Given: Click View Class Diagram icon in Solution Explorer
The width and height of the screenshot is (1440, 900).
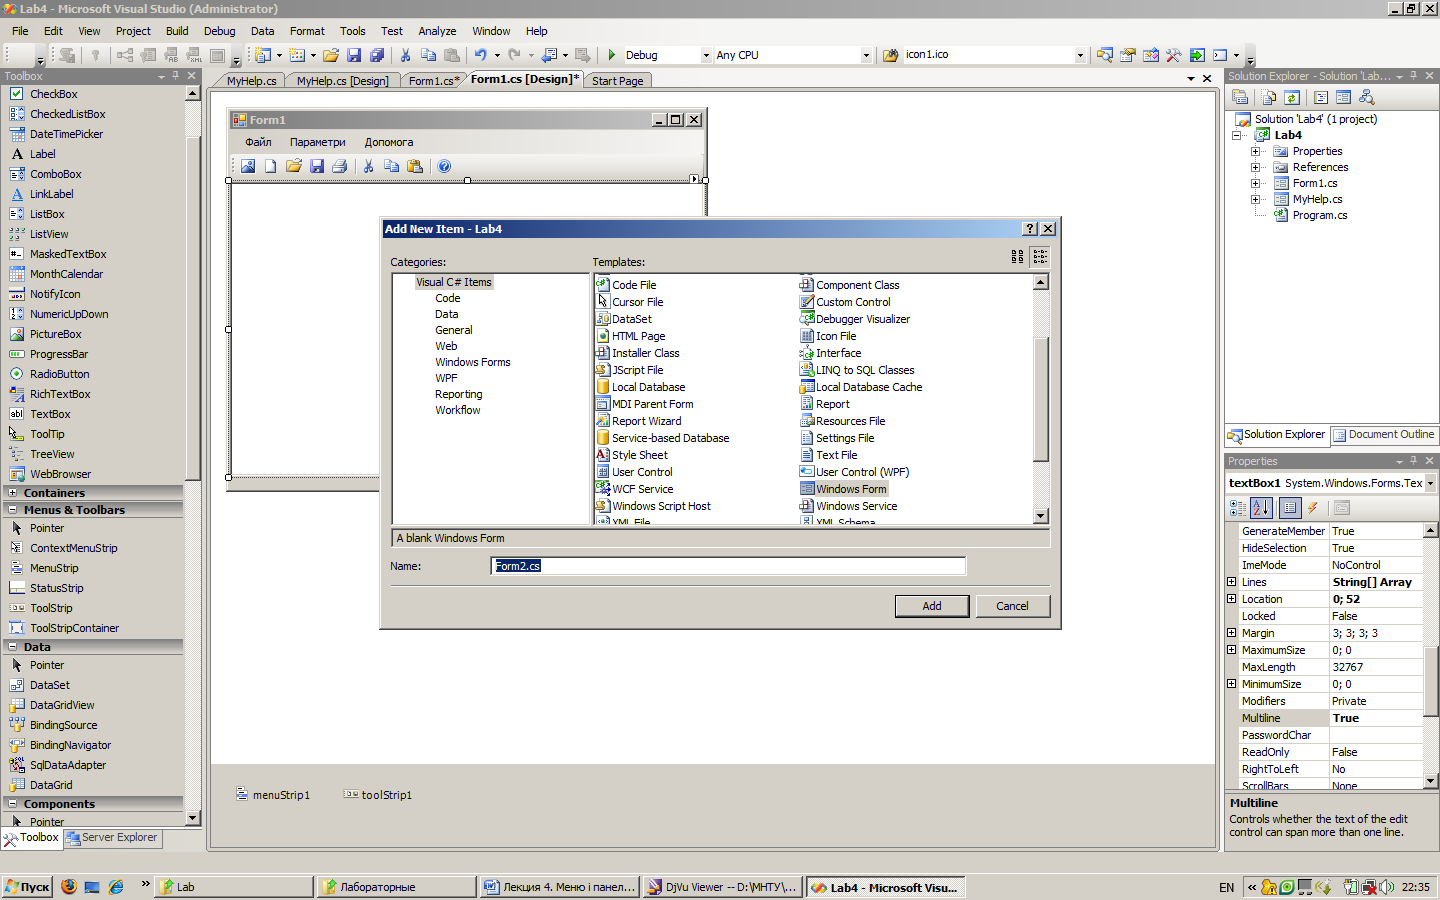Looking at the screenshot, I should click(x=1366, y=97).
